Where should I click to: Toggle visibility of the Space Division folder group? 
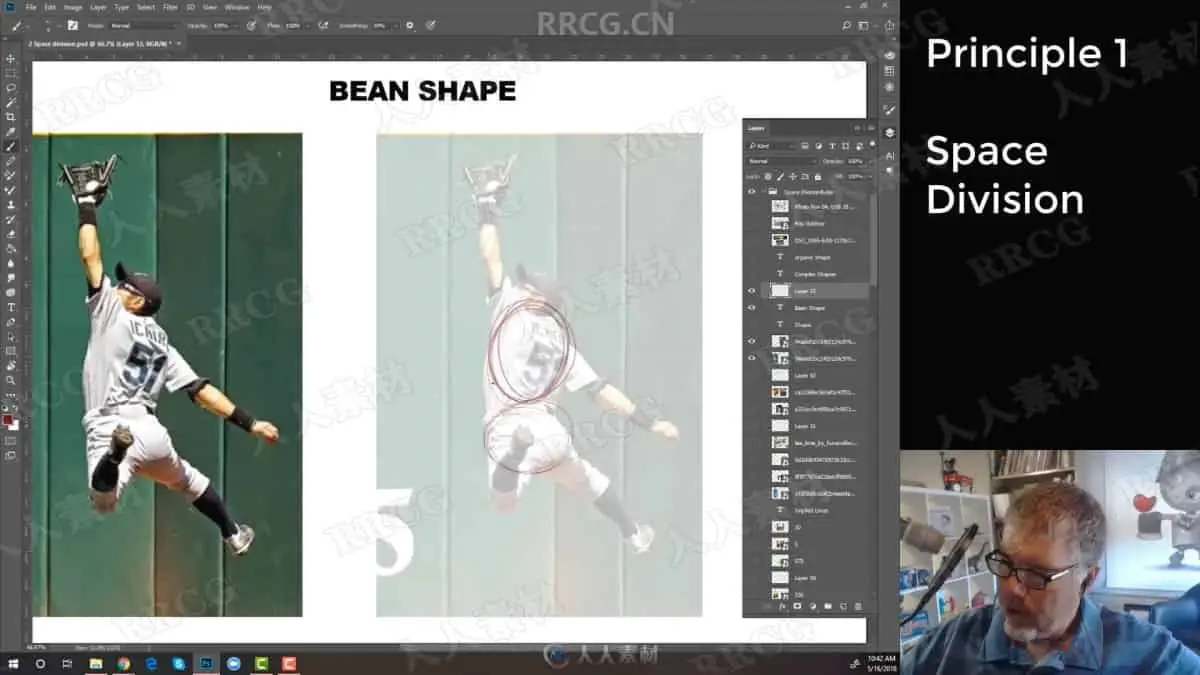(x=751, y=191)
